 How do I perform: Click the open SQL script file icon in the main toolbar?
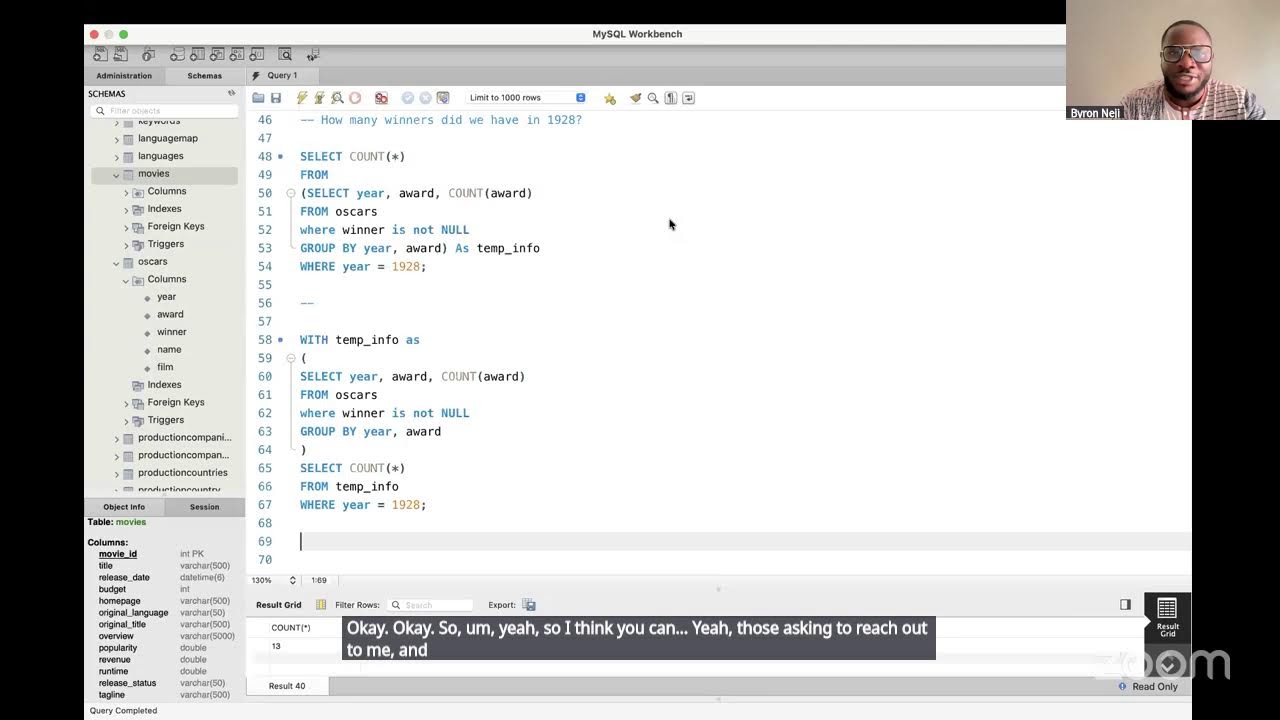click(121, 54)
